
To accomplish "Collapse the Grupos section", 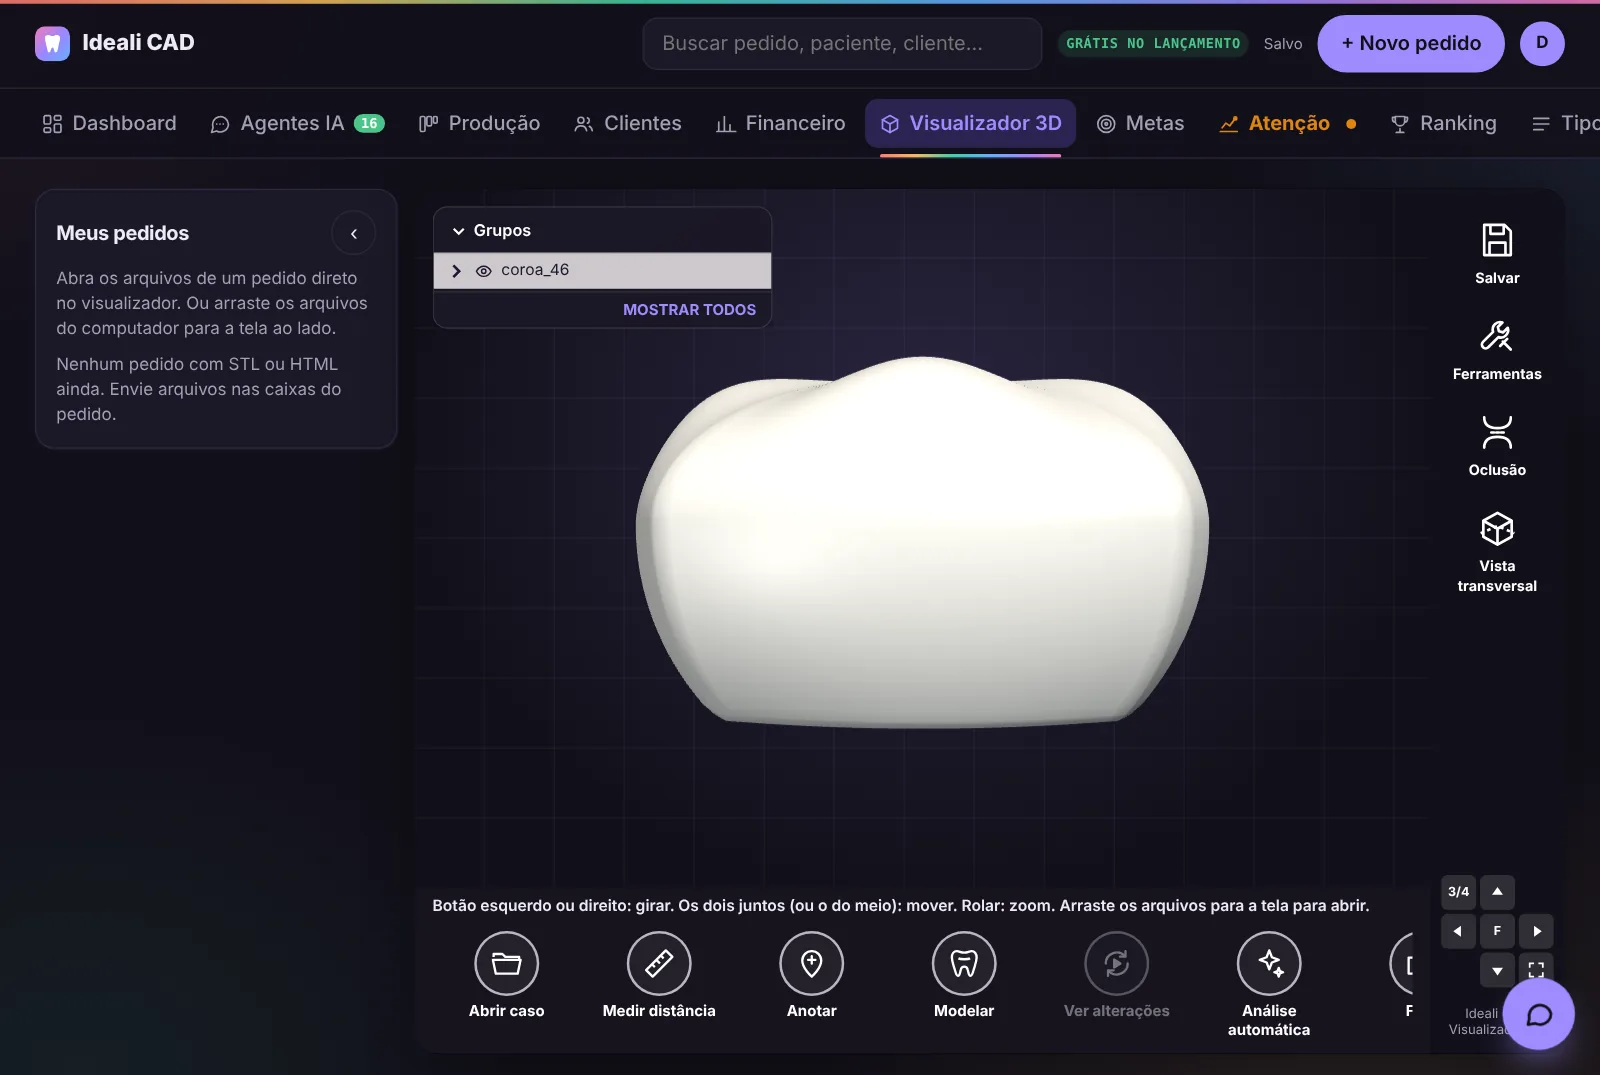I will (459, 231).
